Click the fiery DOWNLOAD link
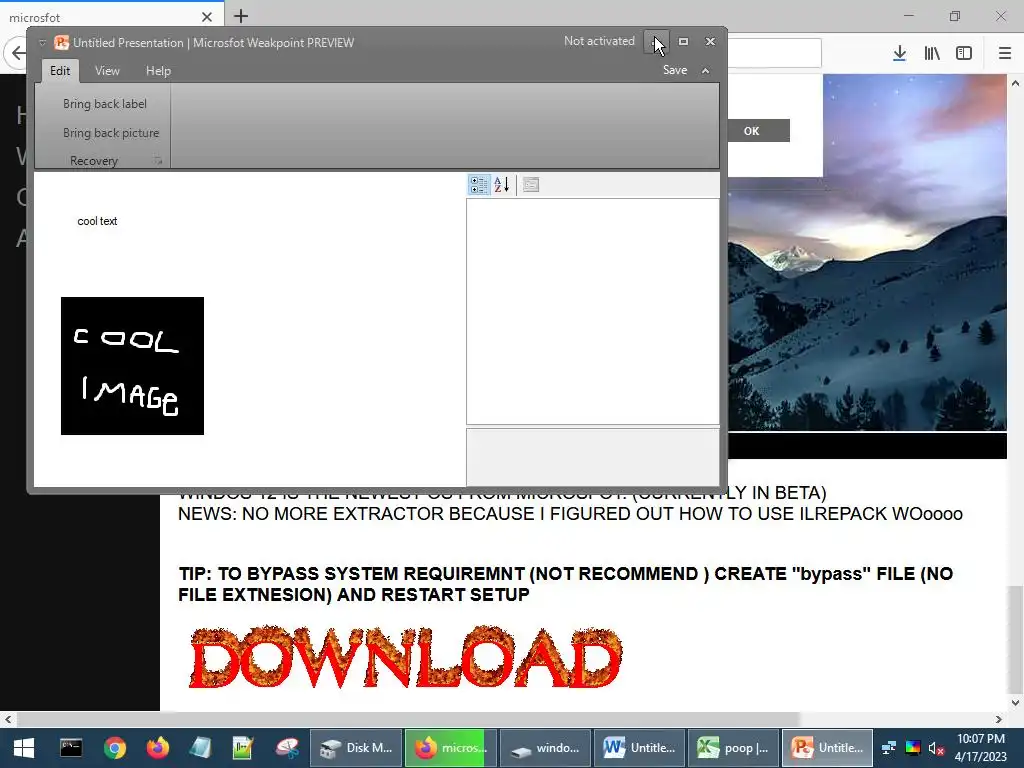Viewport: 1024px width, 768px height. tap(405, 656)
